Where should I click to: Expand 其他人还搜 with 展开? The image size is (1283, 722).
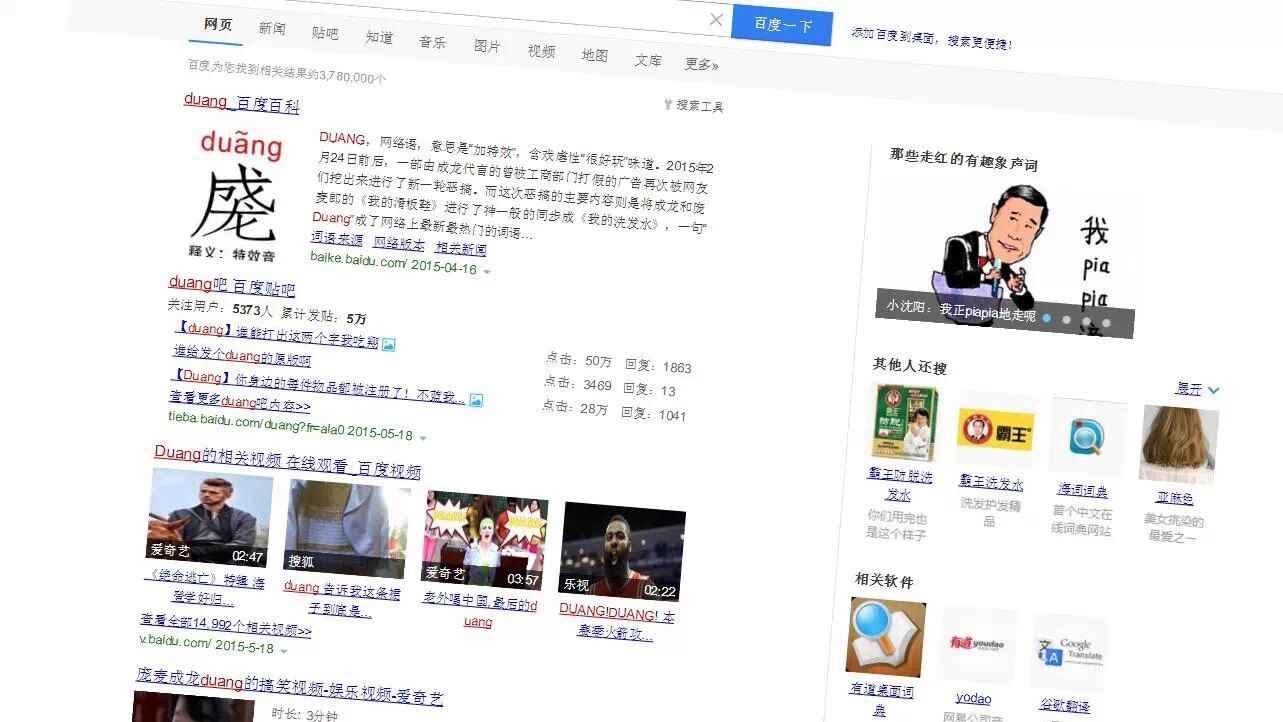1198,389
